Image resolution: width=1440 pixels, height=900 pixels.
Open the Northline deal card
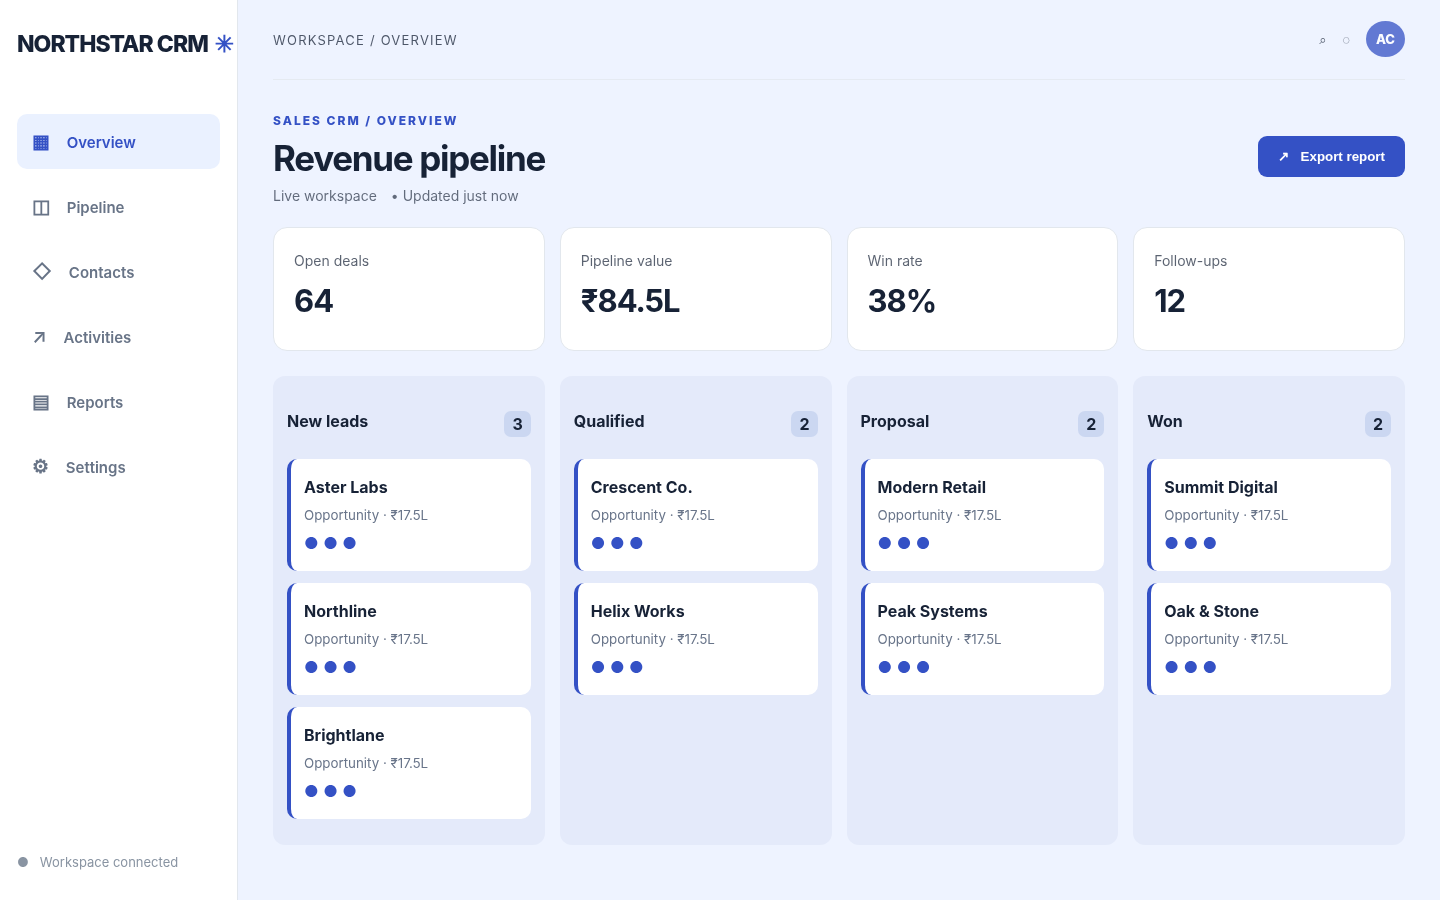409,639
